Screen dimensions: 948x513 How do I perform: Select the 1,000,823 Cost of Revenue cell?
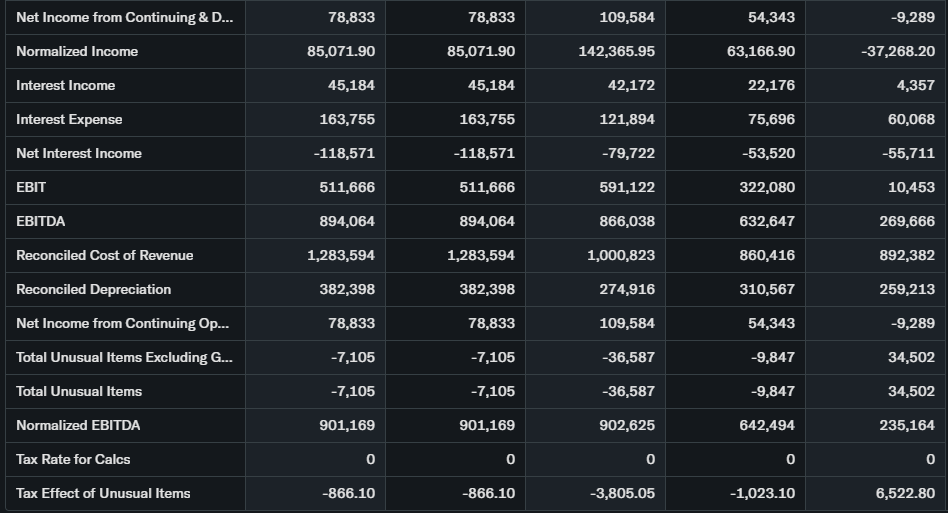[x=622, y=255]
